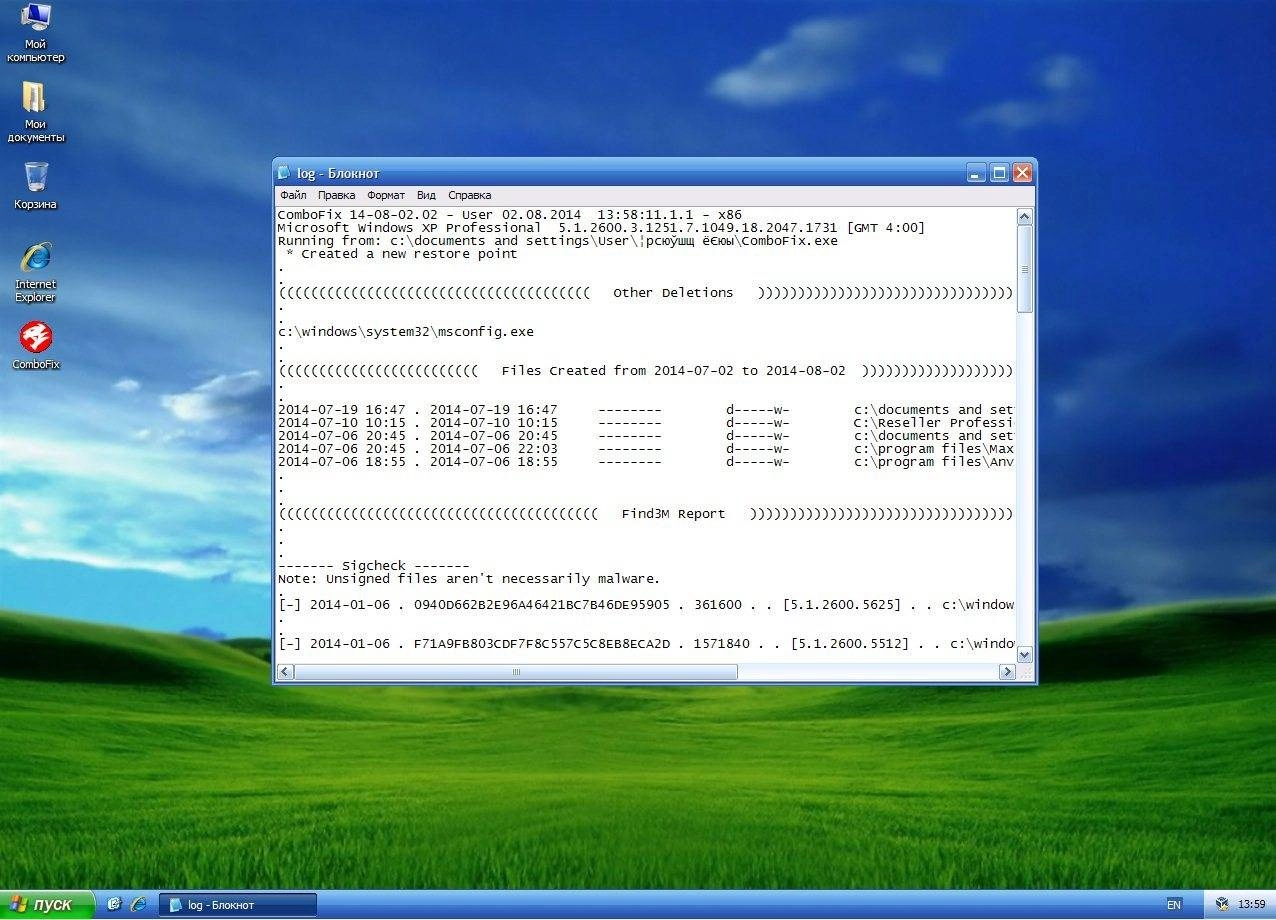Image resolution: width=1276 pixels, height=920 pixels.
Task: Click the vertical scrollbar thumb
Action: tap(1024, 269)
